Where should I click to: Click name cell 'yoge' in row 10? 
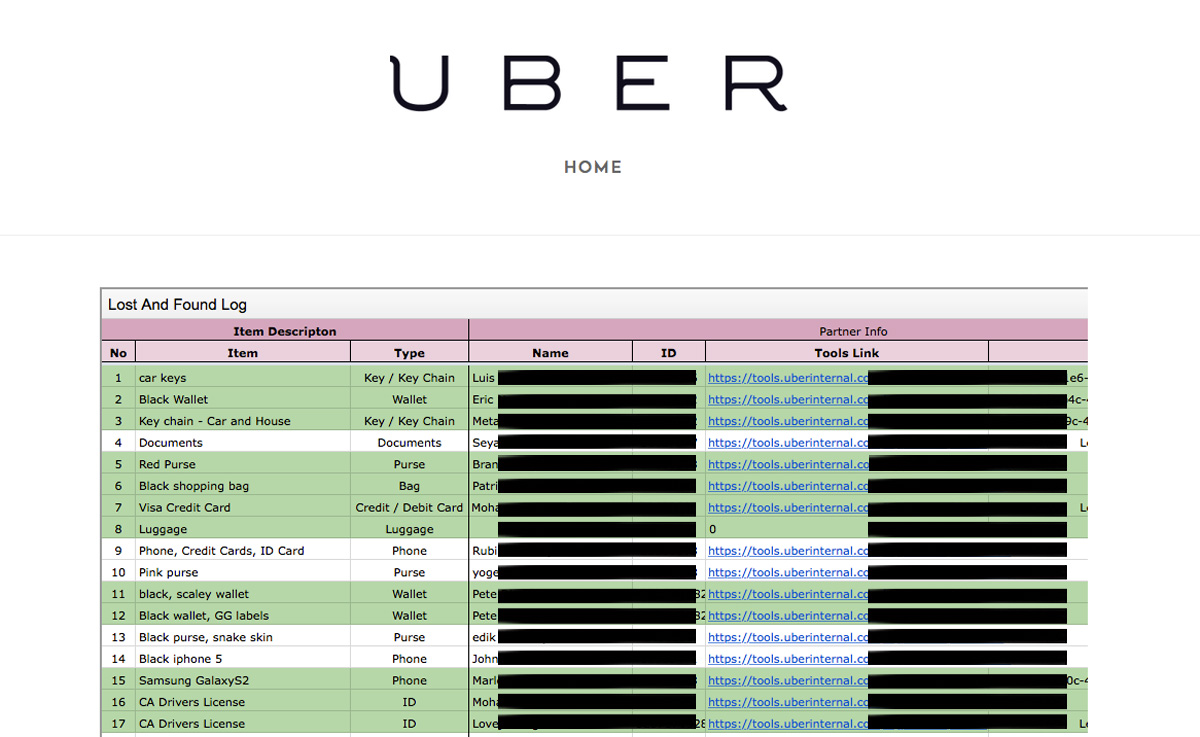(484, 573)
